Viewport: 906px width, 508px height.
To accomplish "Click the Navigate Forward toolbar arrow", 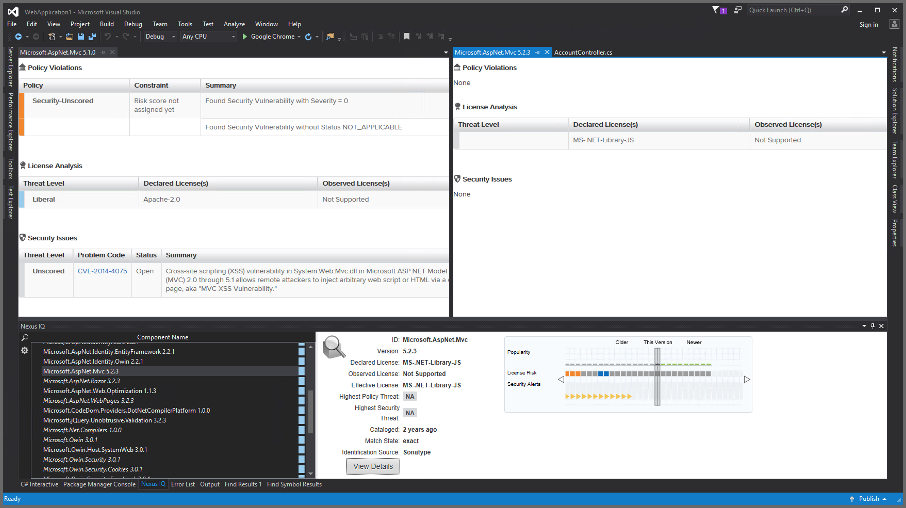I will click(x=36, y=36).
